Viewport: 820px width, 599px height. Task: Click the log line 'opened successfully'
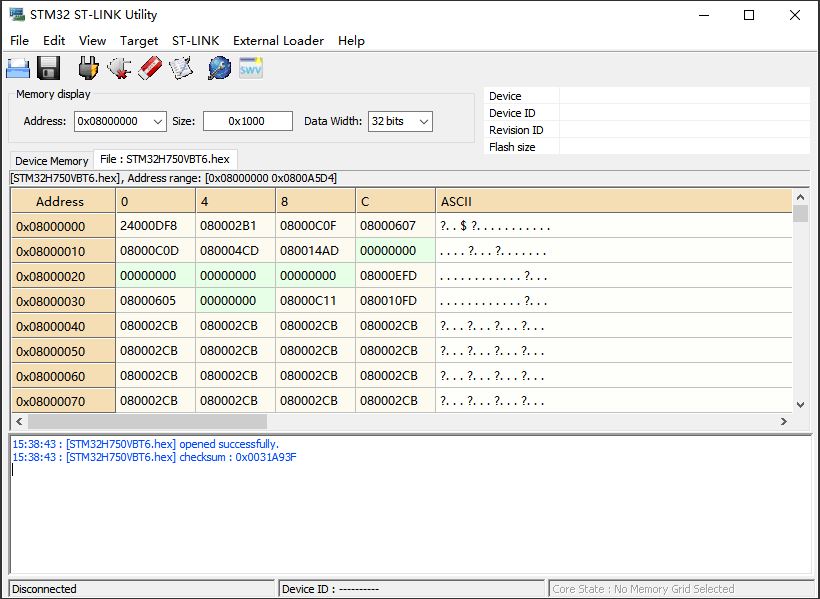pyautogui.click(x=146, y=444)
